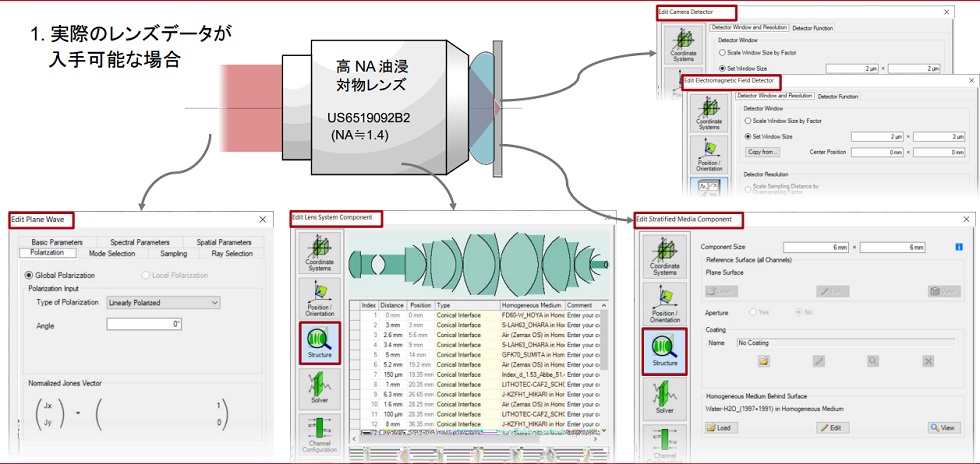Switch to Spatial Parameters tab

click(224, 242)
